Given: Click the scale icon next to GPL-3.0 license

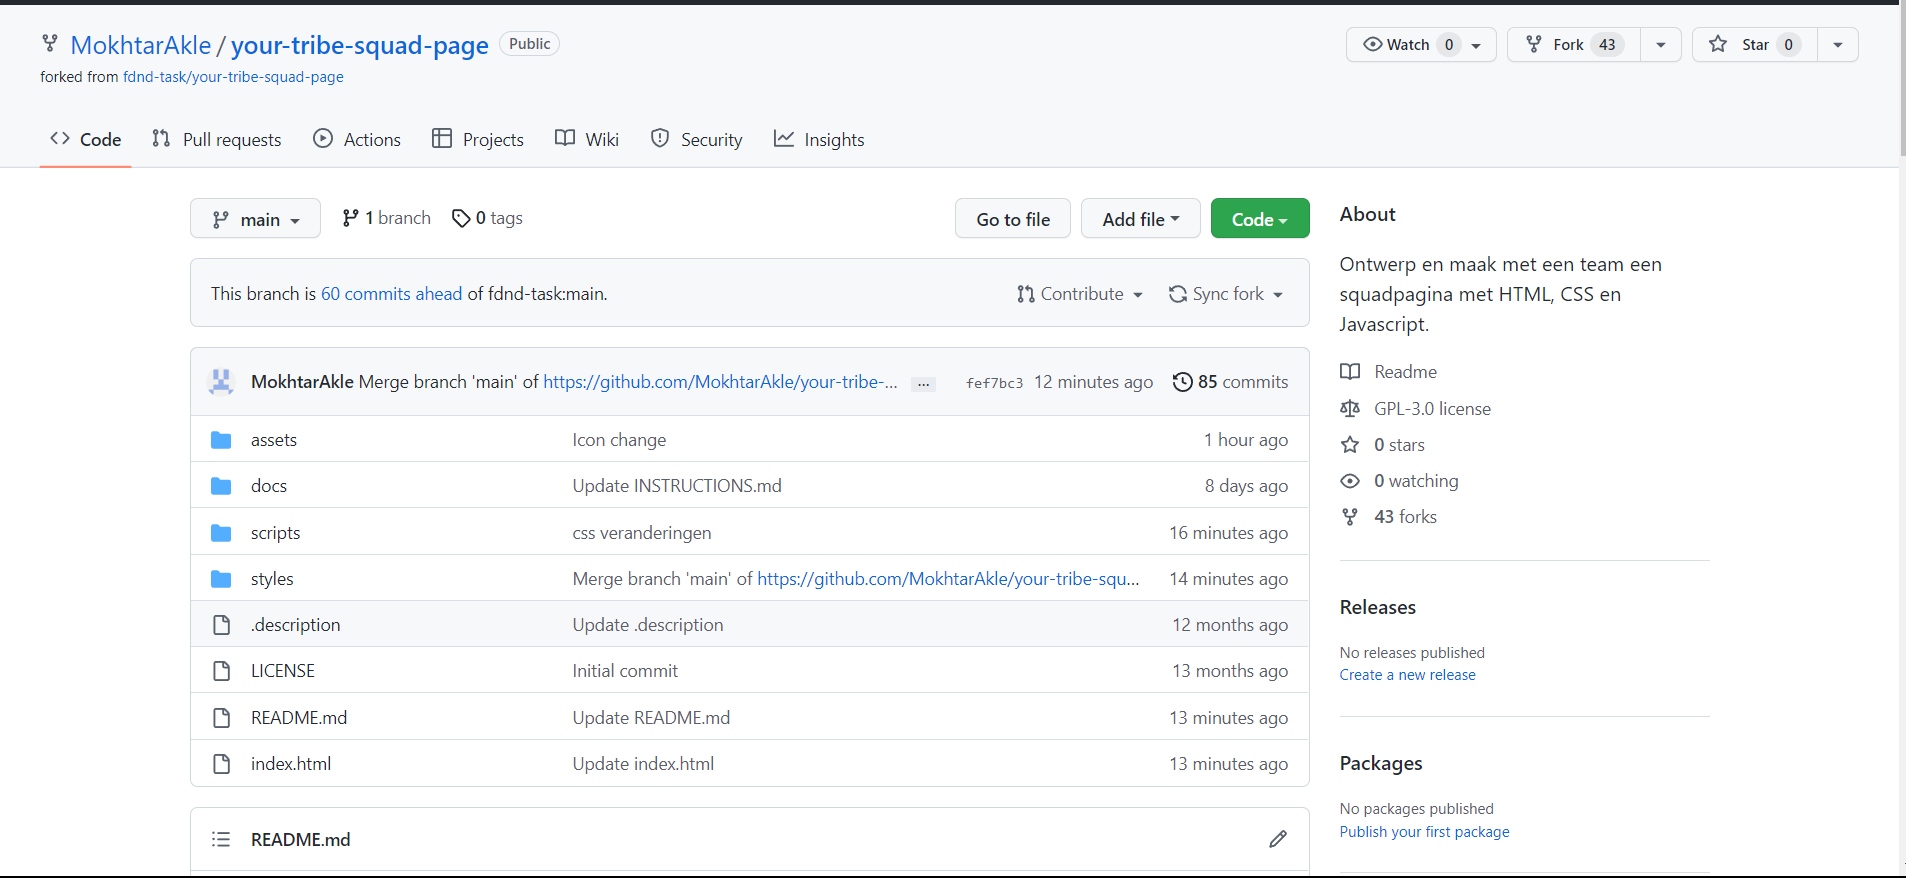Looking at the screenshot, I should pyautogui.click(x=1350, y=409).
